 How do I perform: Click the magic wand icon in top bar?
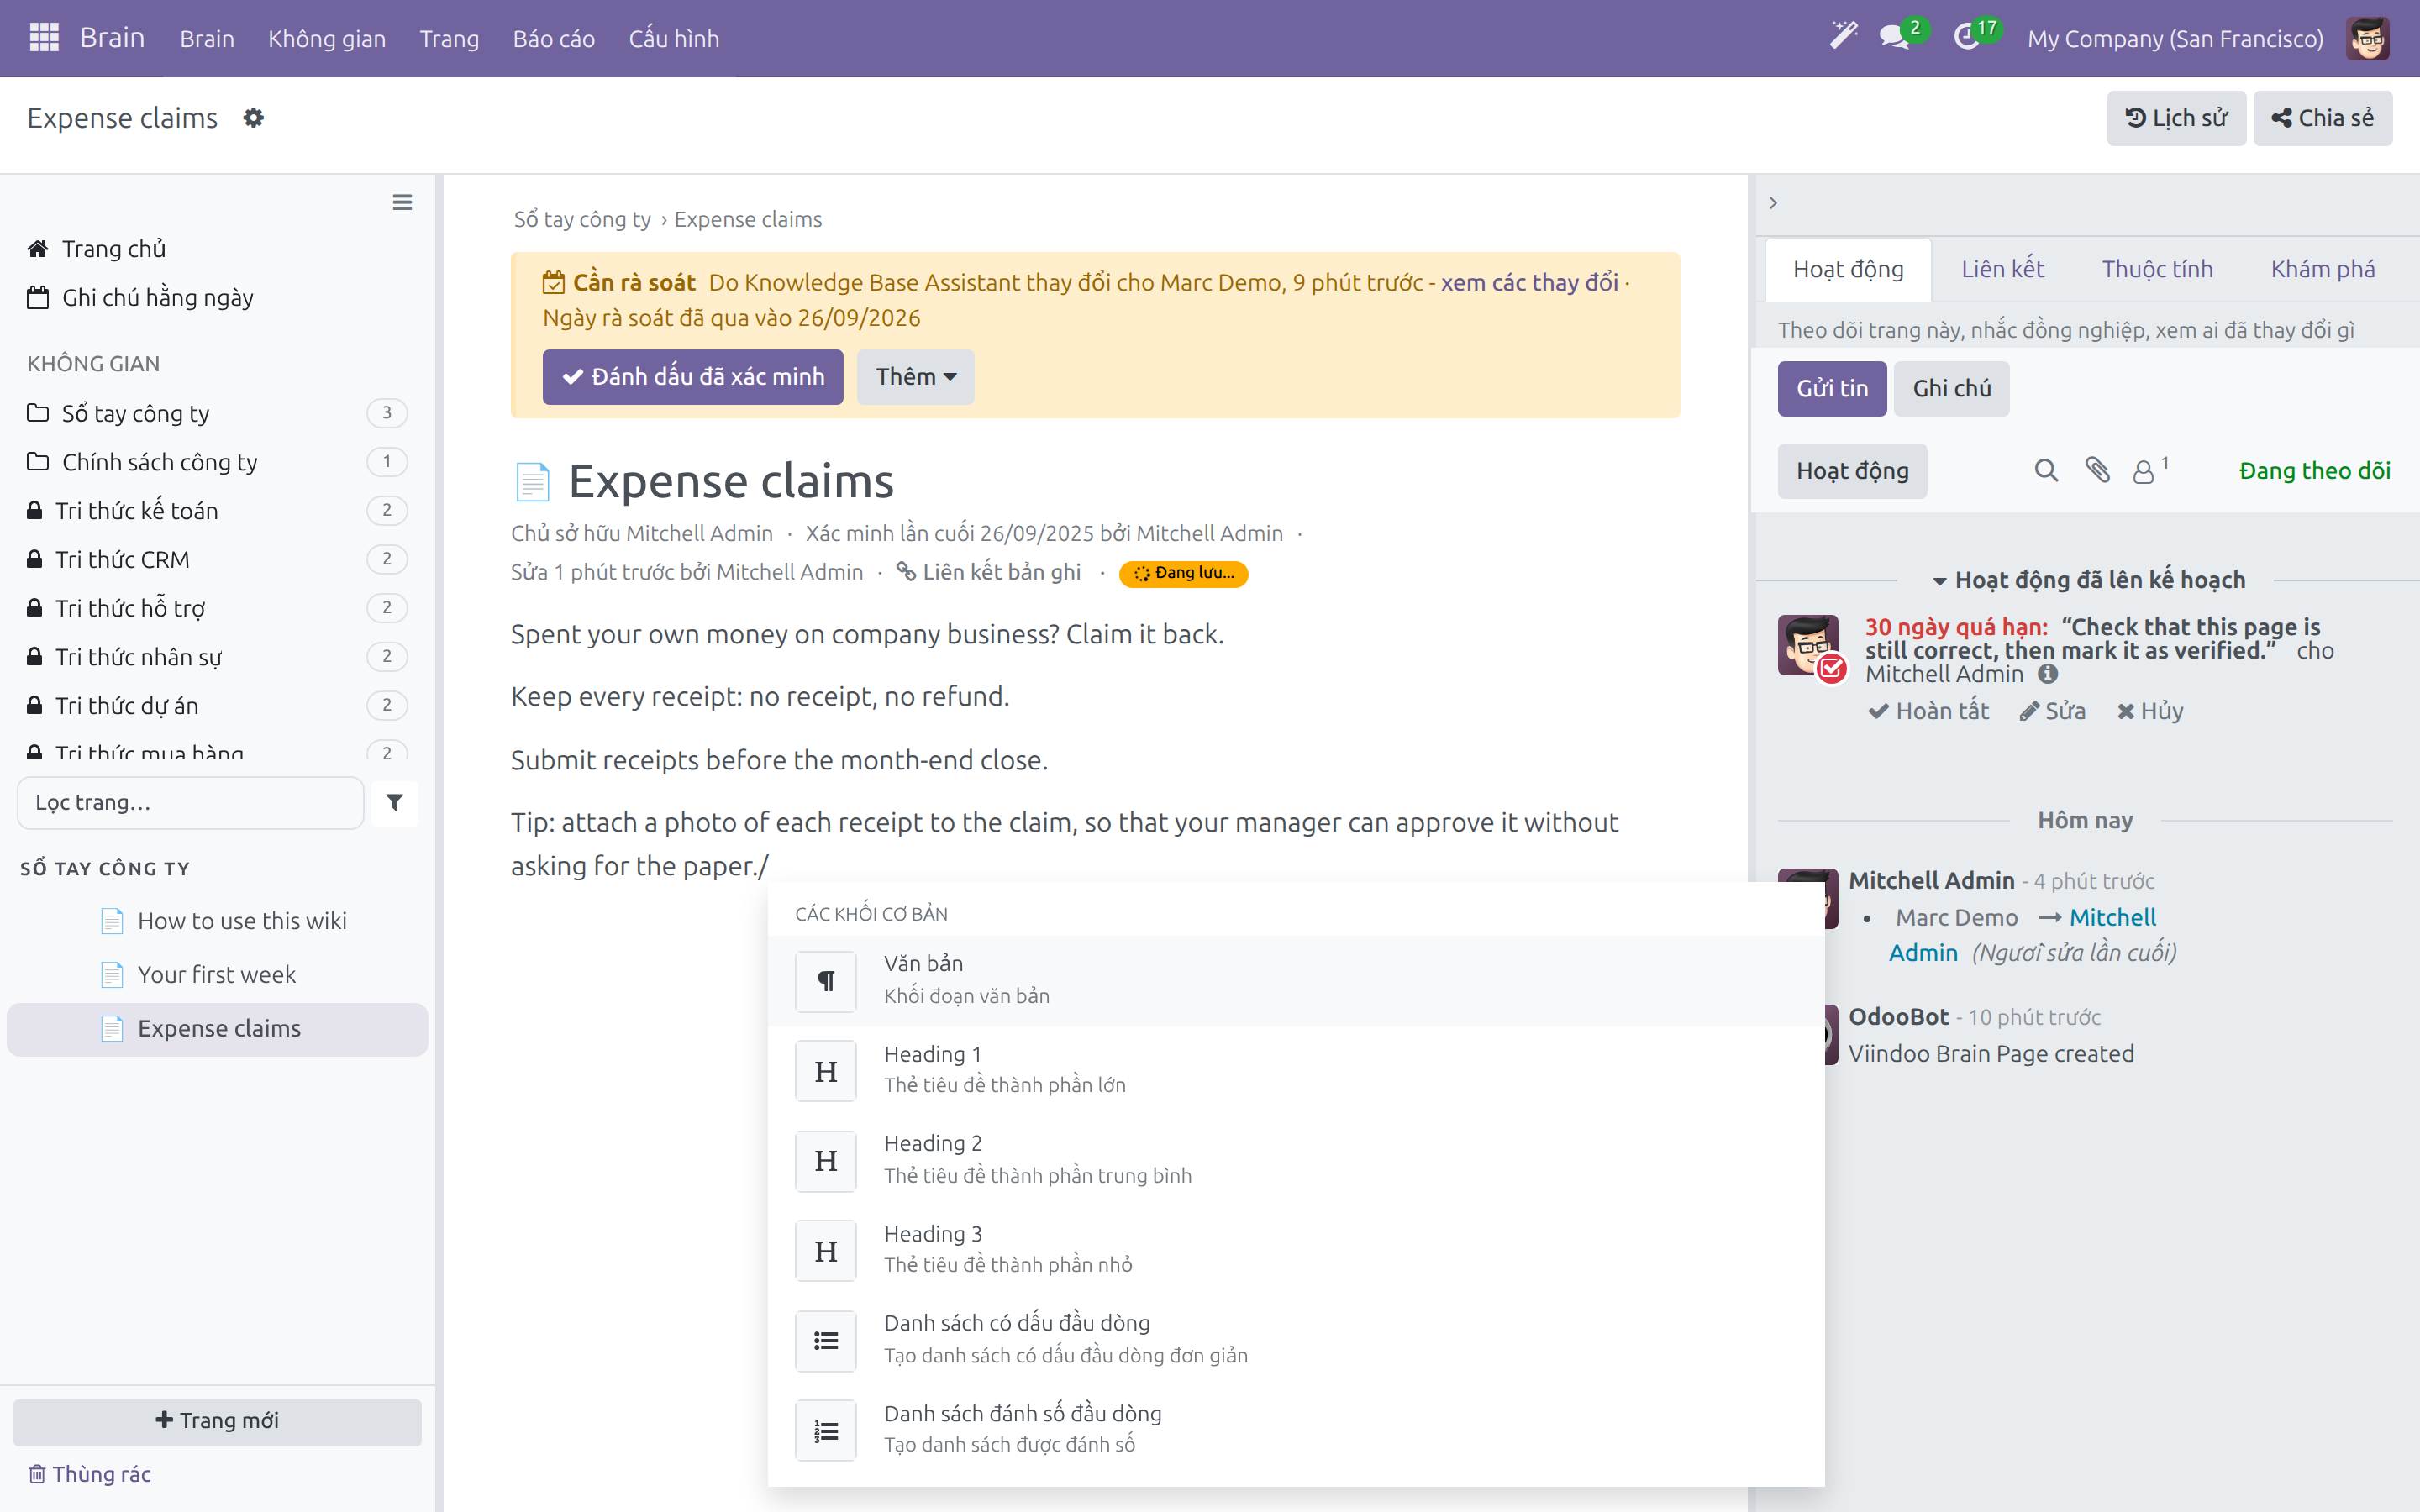1843,37
